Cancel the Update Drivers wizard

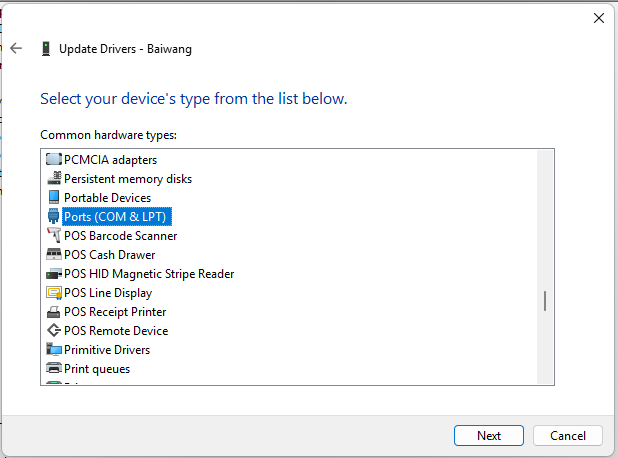[x=568, y=436]
